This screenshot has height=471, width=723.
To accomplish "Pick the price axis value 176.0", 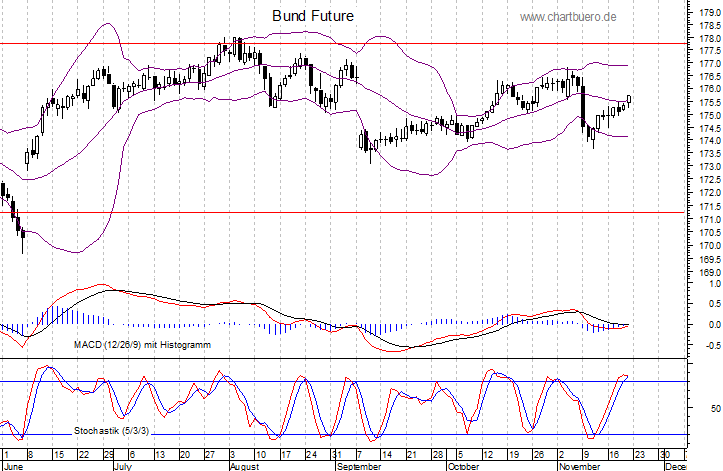I will [x=710, y=89].
